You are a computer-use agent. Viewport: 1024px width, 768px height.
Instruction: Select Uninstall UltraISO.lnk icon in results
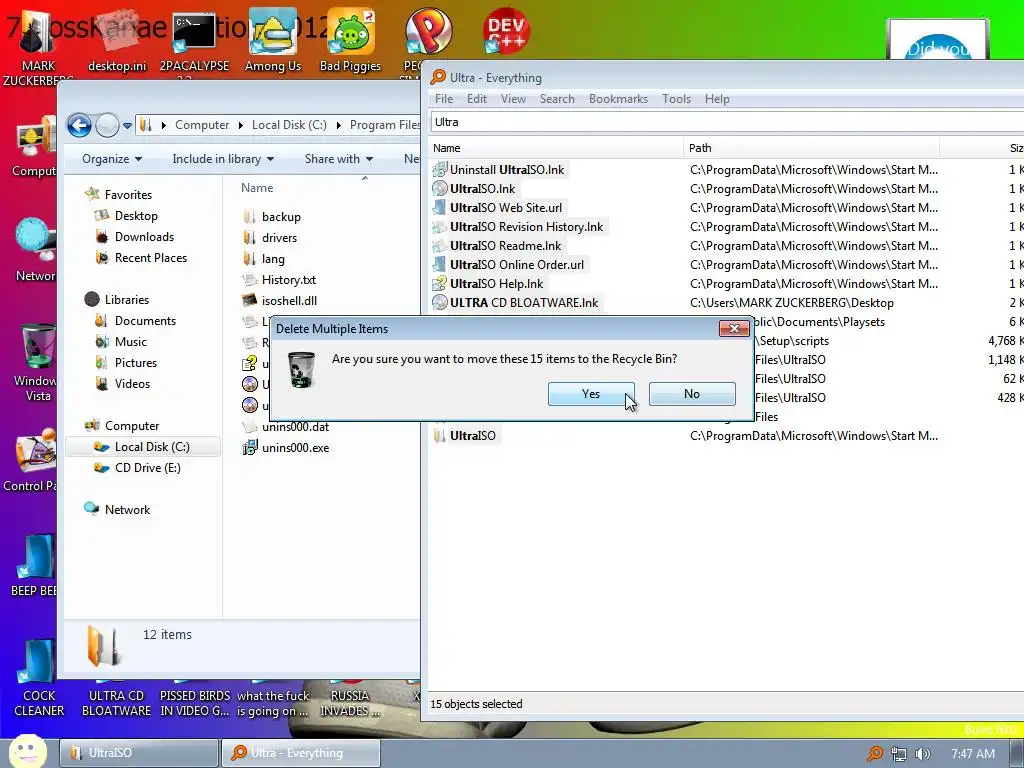point(440,170)
